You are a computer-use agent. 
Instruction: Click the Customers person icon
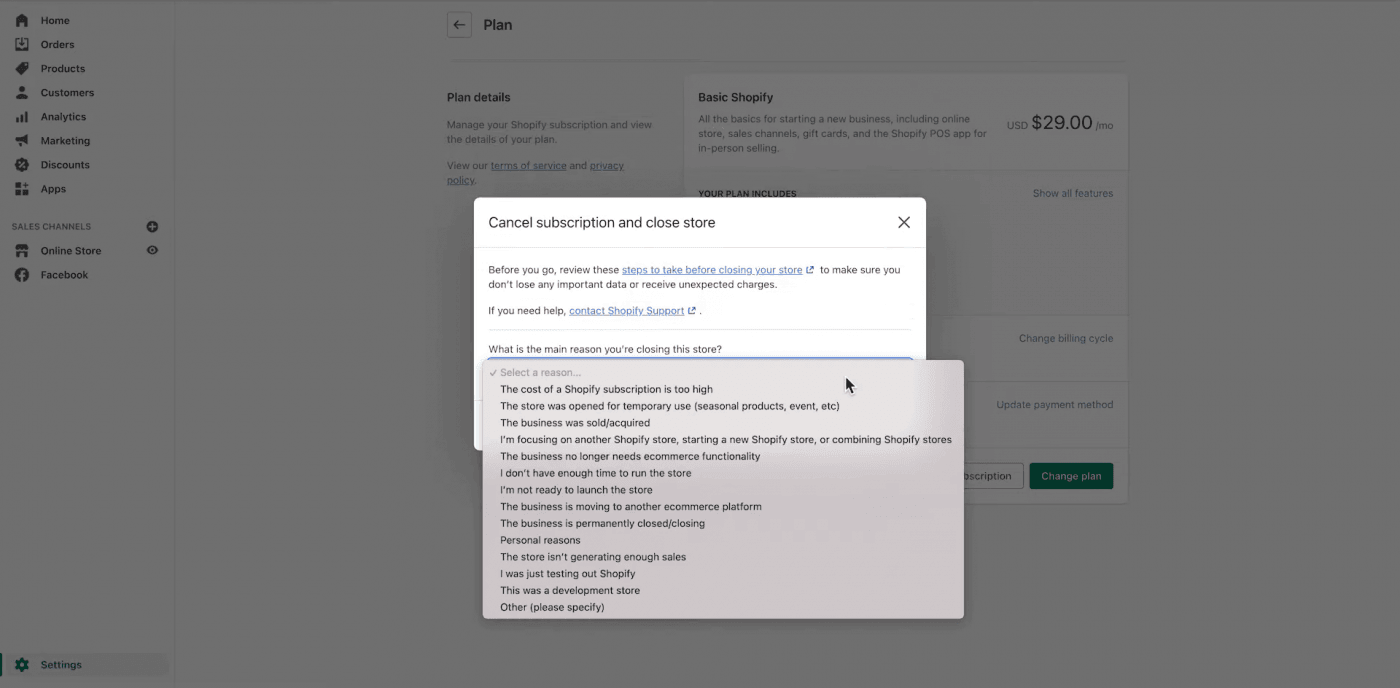(x=22, y=92)
